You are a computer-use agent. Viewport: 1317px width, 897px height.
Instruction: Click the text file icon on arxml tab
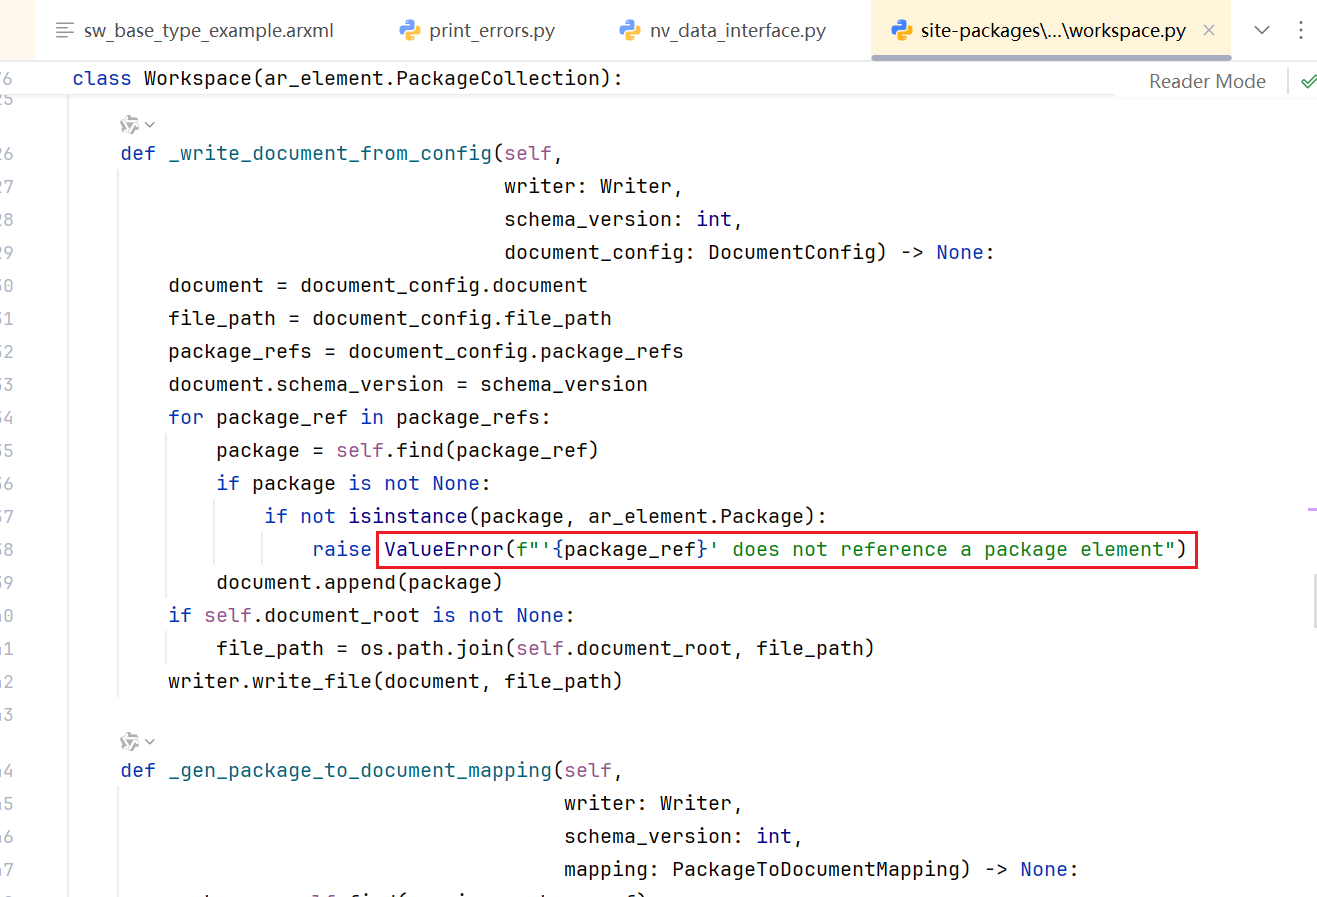[65, 31]
